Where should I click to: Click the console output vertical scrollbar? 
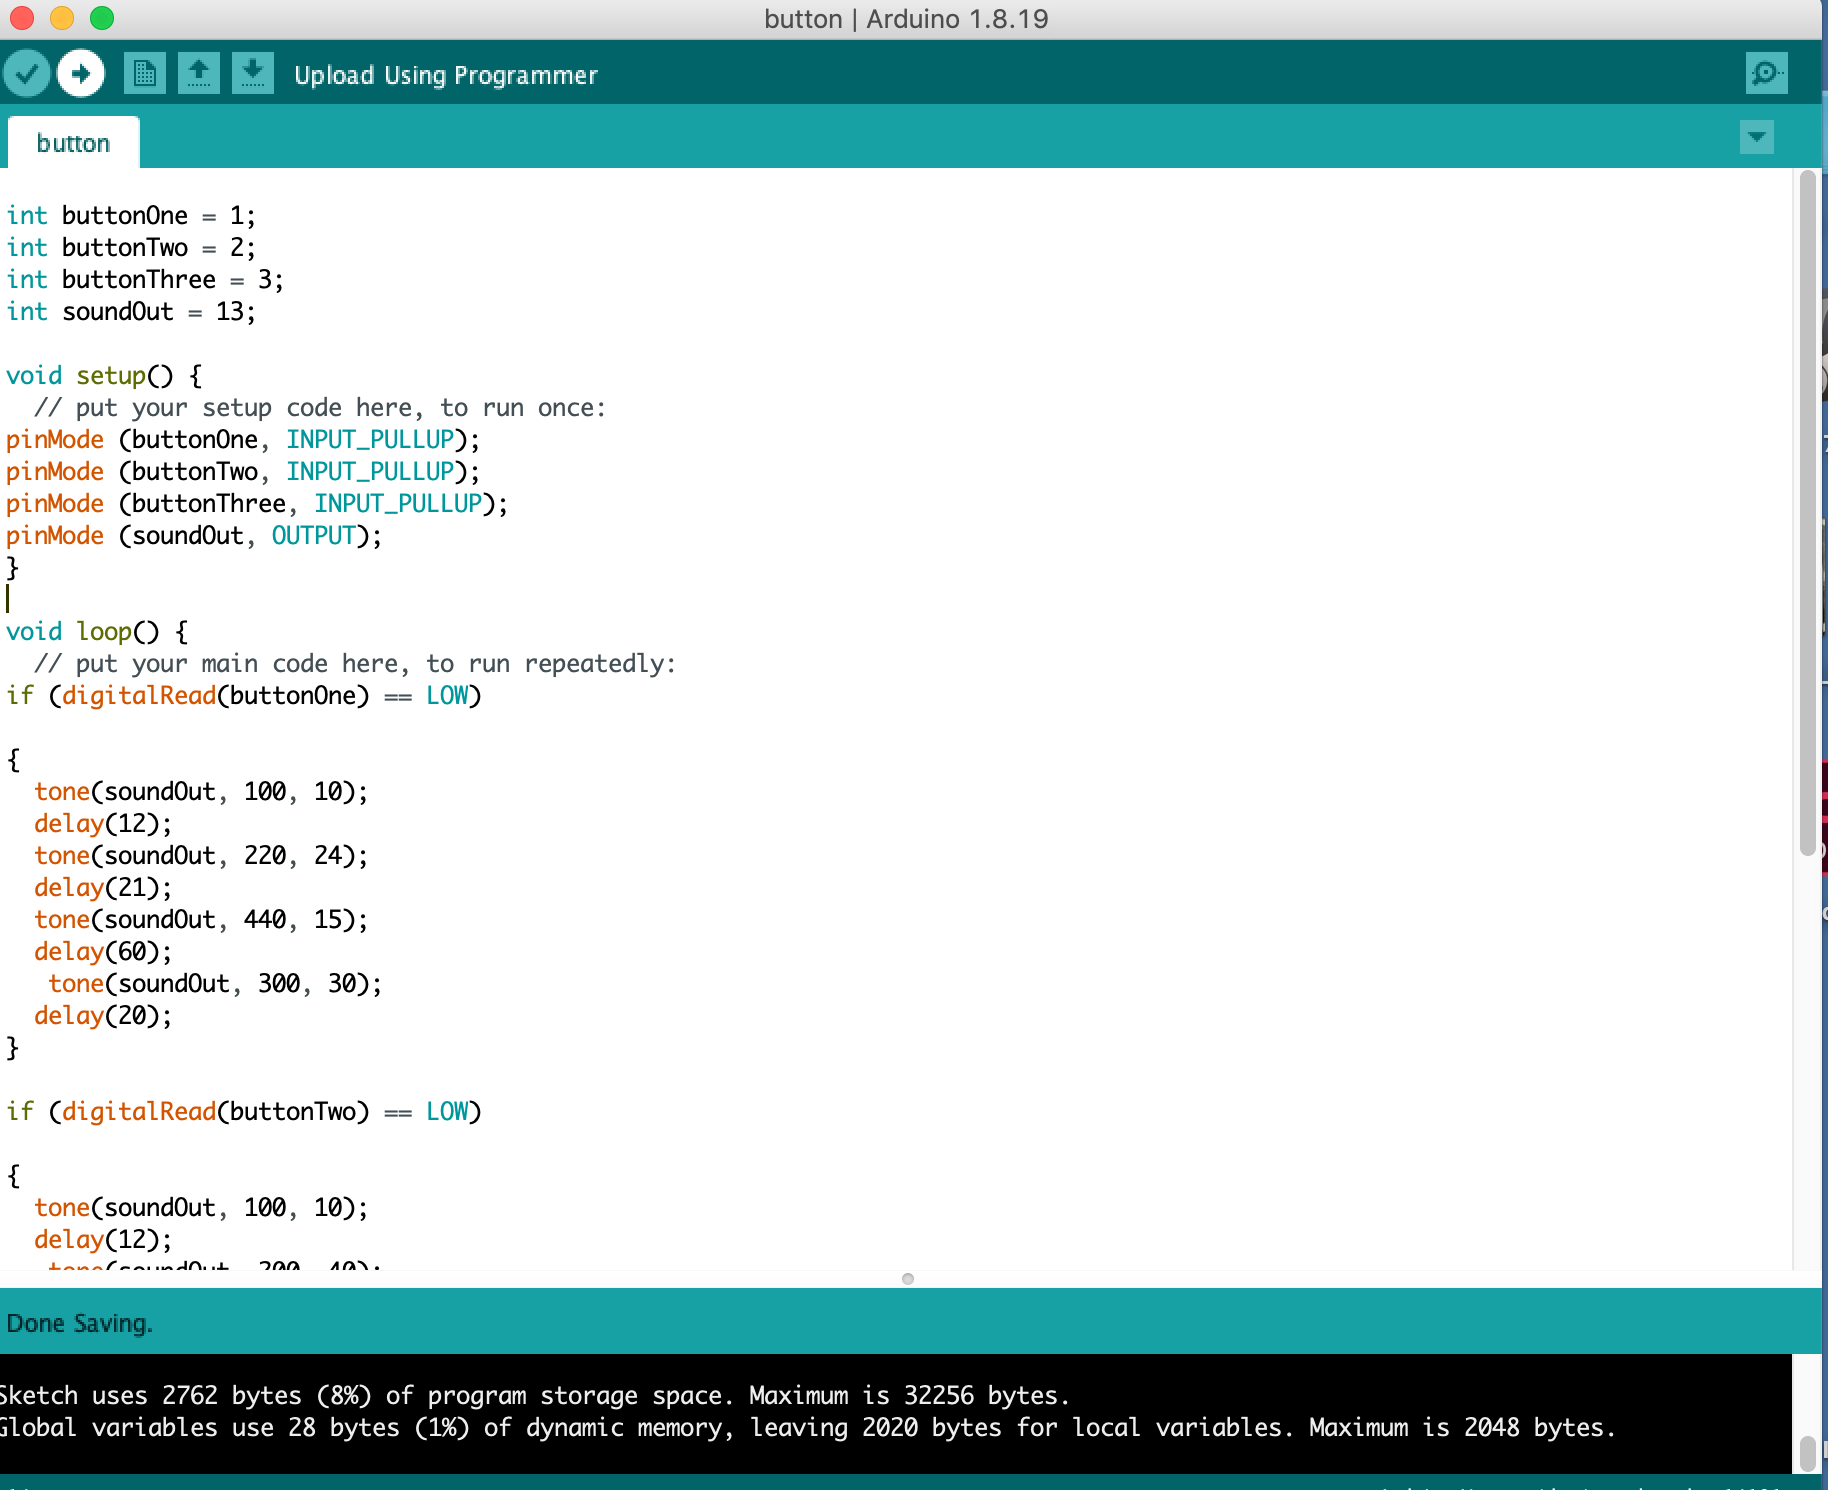tap(1807, 1453)
